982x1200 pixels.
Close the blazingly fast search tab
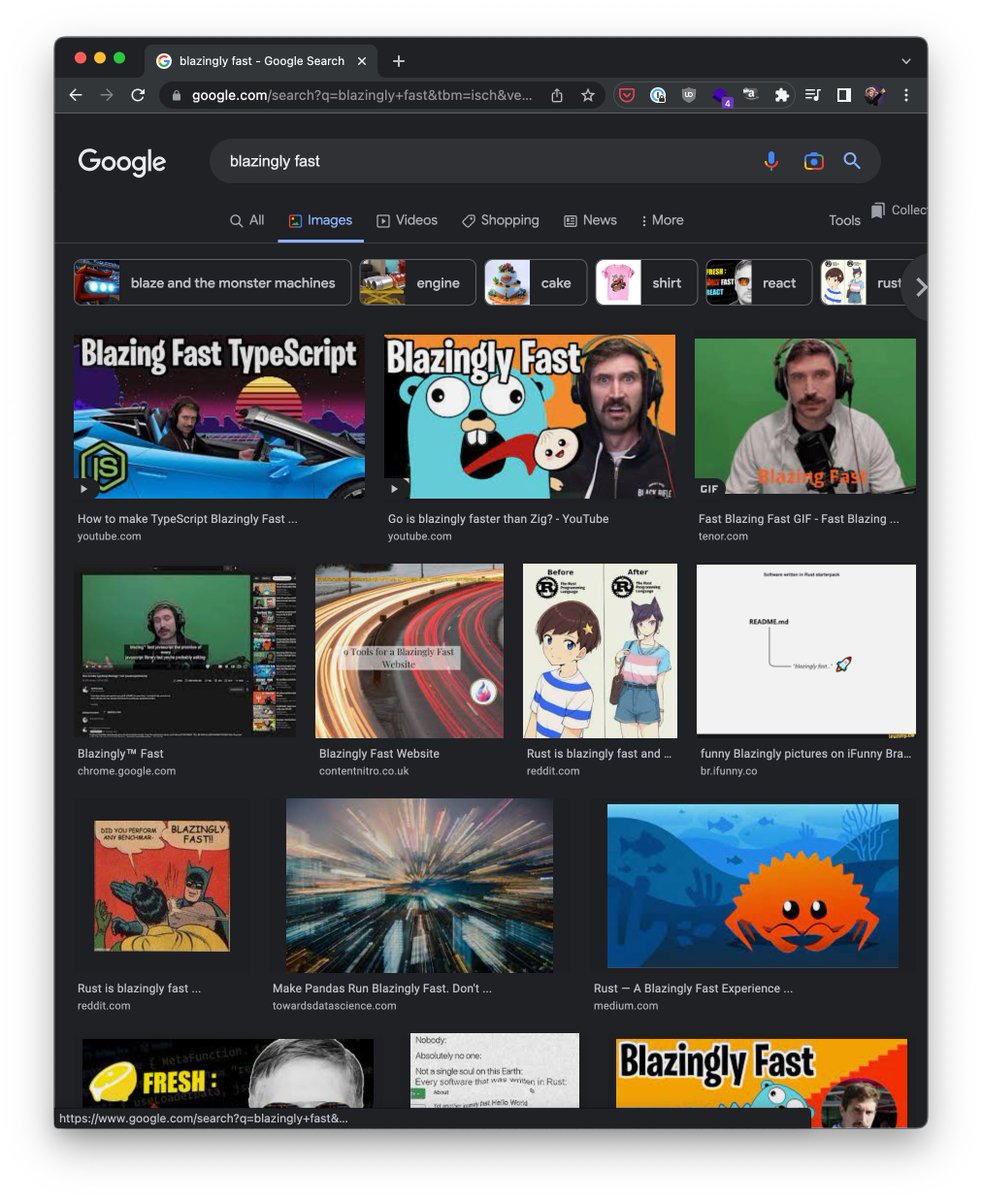(362, 61)
